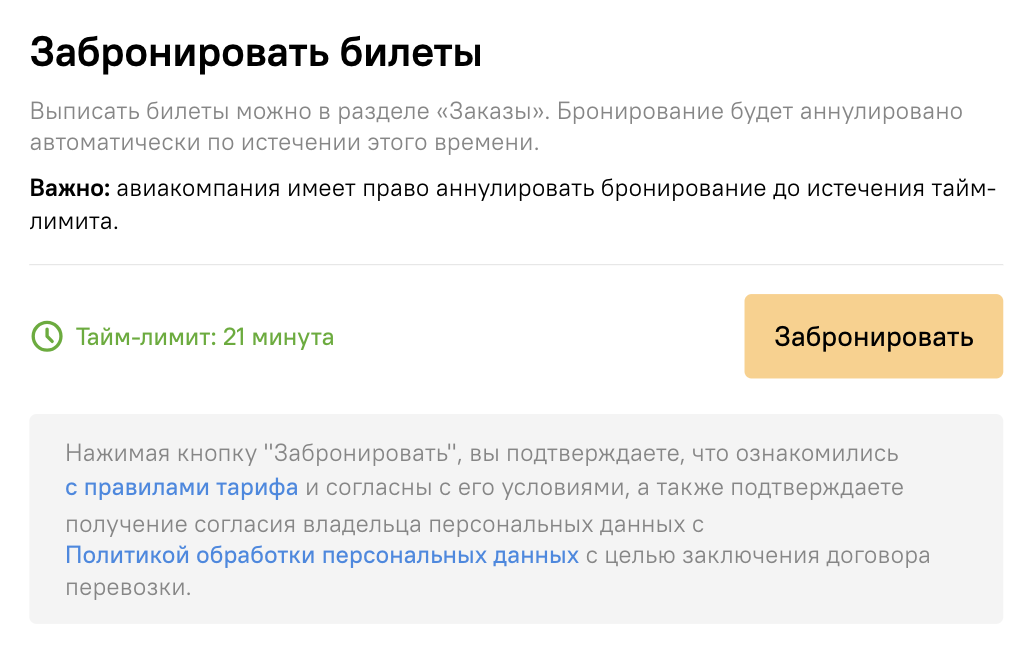Click «Бронирование будет аннулировано» phrase
This screenshot has width=1030, height=656.
coord(760,111)
